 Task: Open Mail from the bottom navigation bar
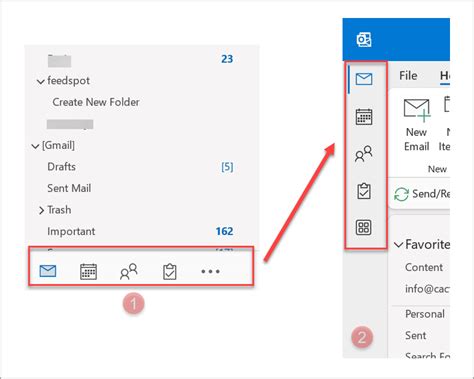(48, 271)
